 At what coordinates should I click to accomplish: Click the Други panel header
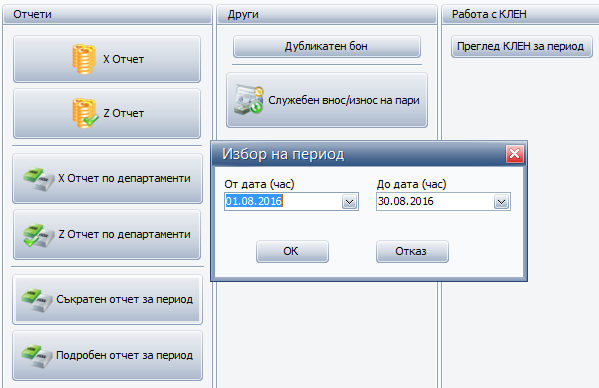[x=327, y=15]
